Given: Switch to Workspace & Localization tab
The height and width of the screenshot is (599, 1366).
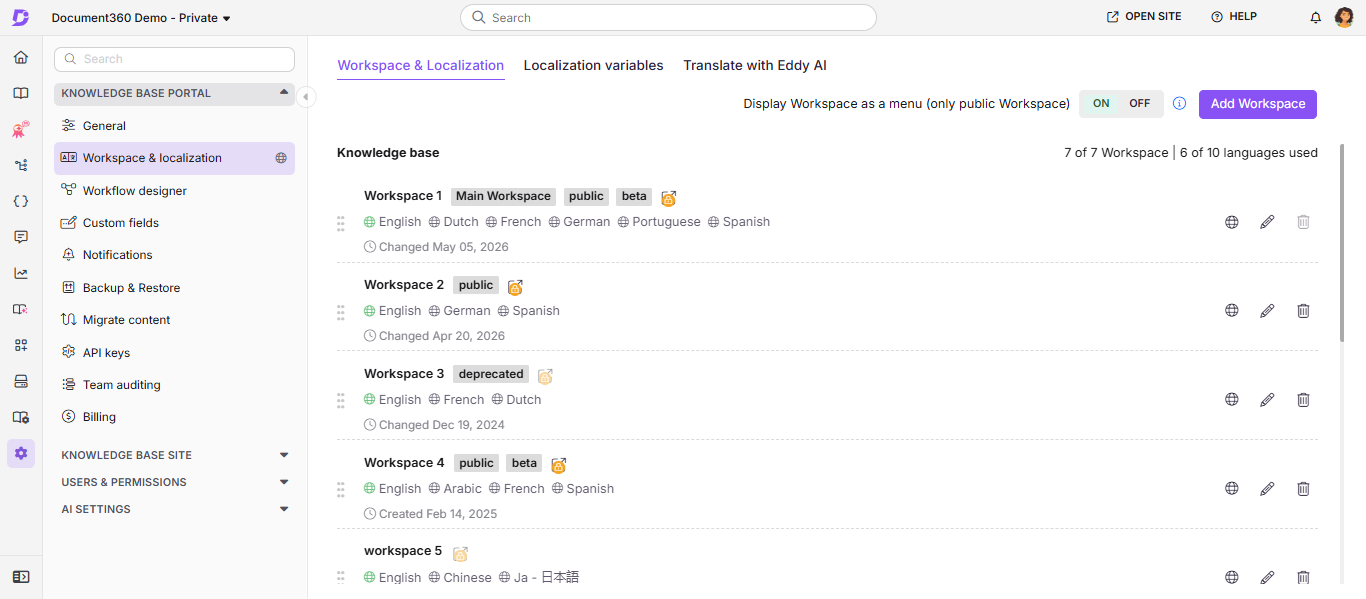Looking at the screenshot, I should point(420,65).
